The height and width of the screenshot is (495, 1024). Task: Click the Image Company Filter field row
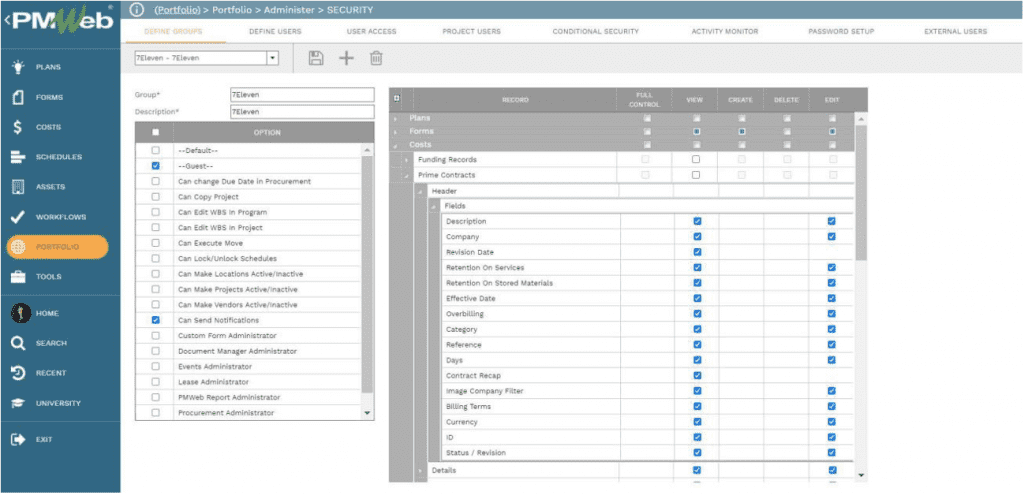(647, 391)
